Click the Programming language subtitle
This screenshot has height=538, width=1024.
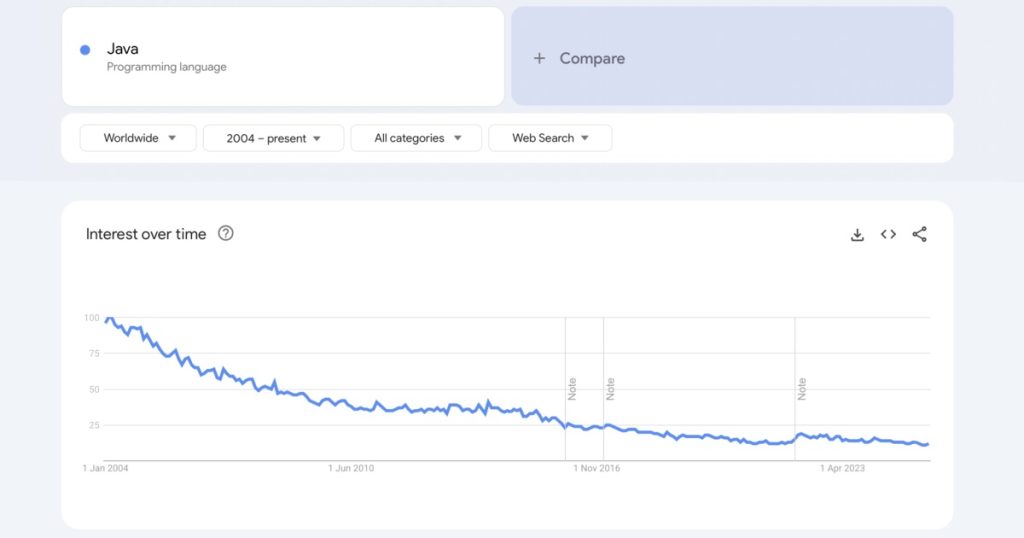[x=167, y=67]
